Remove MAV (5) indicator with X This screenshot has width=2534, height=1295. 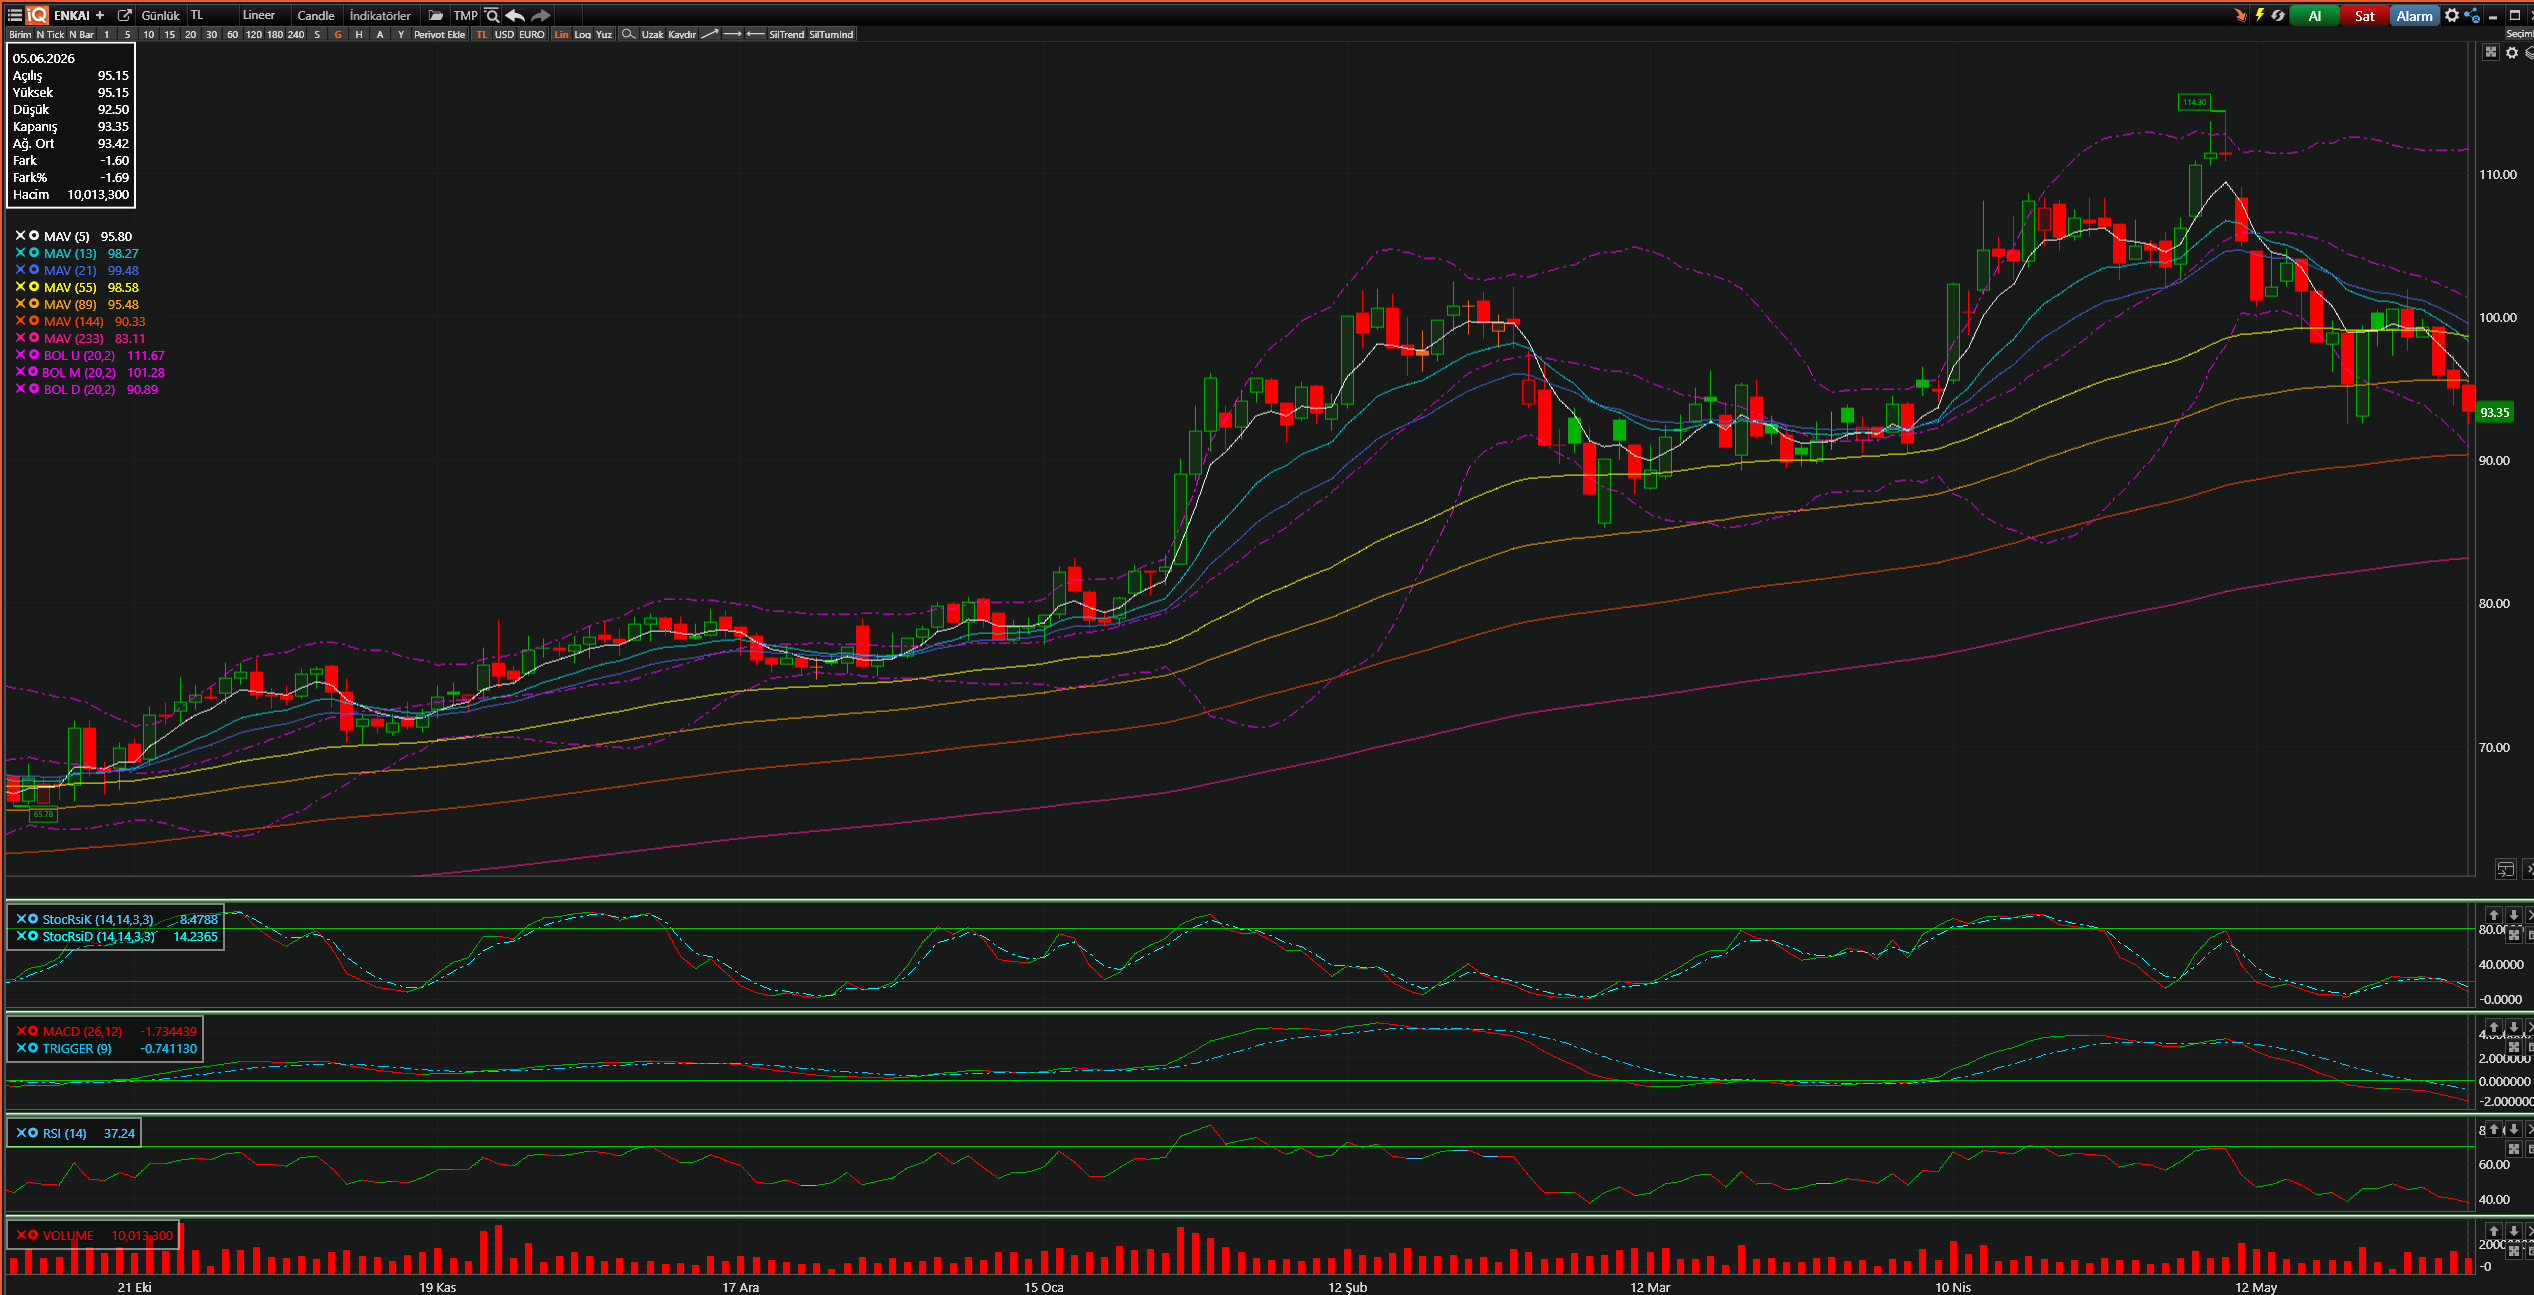20,236
